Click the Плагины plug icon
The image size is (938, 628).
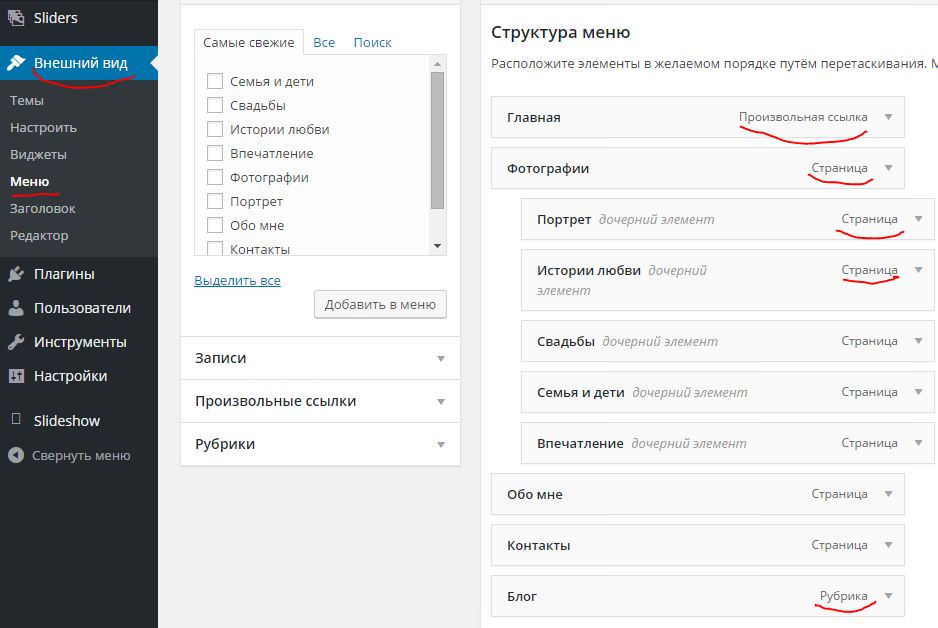tap(16, 274)
